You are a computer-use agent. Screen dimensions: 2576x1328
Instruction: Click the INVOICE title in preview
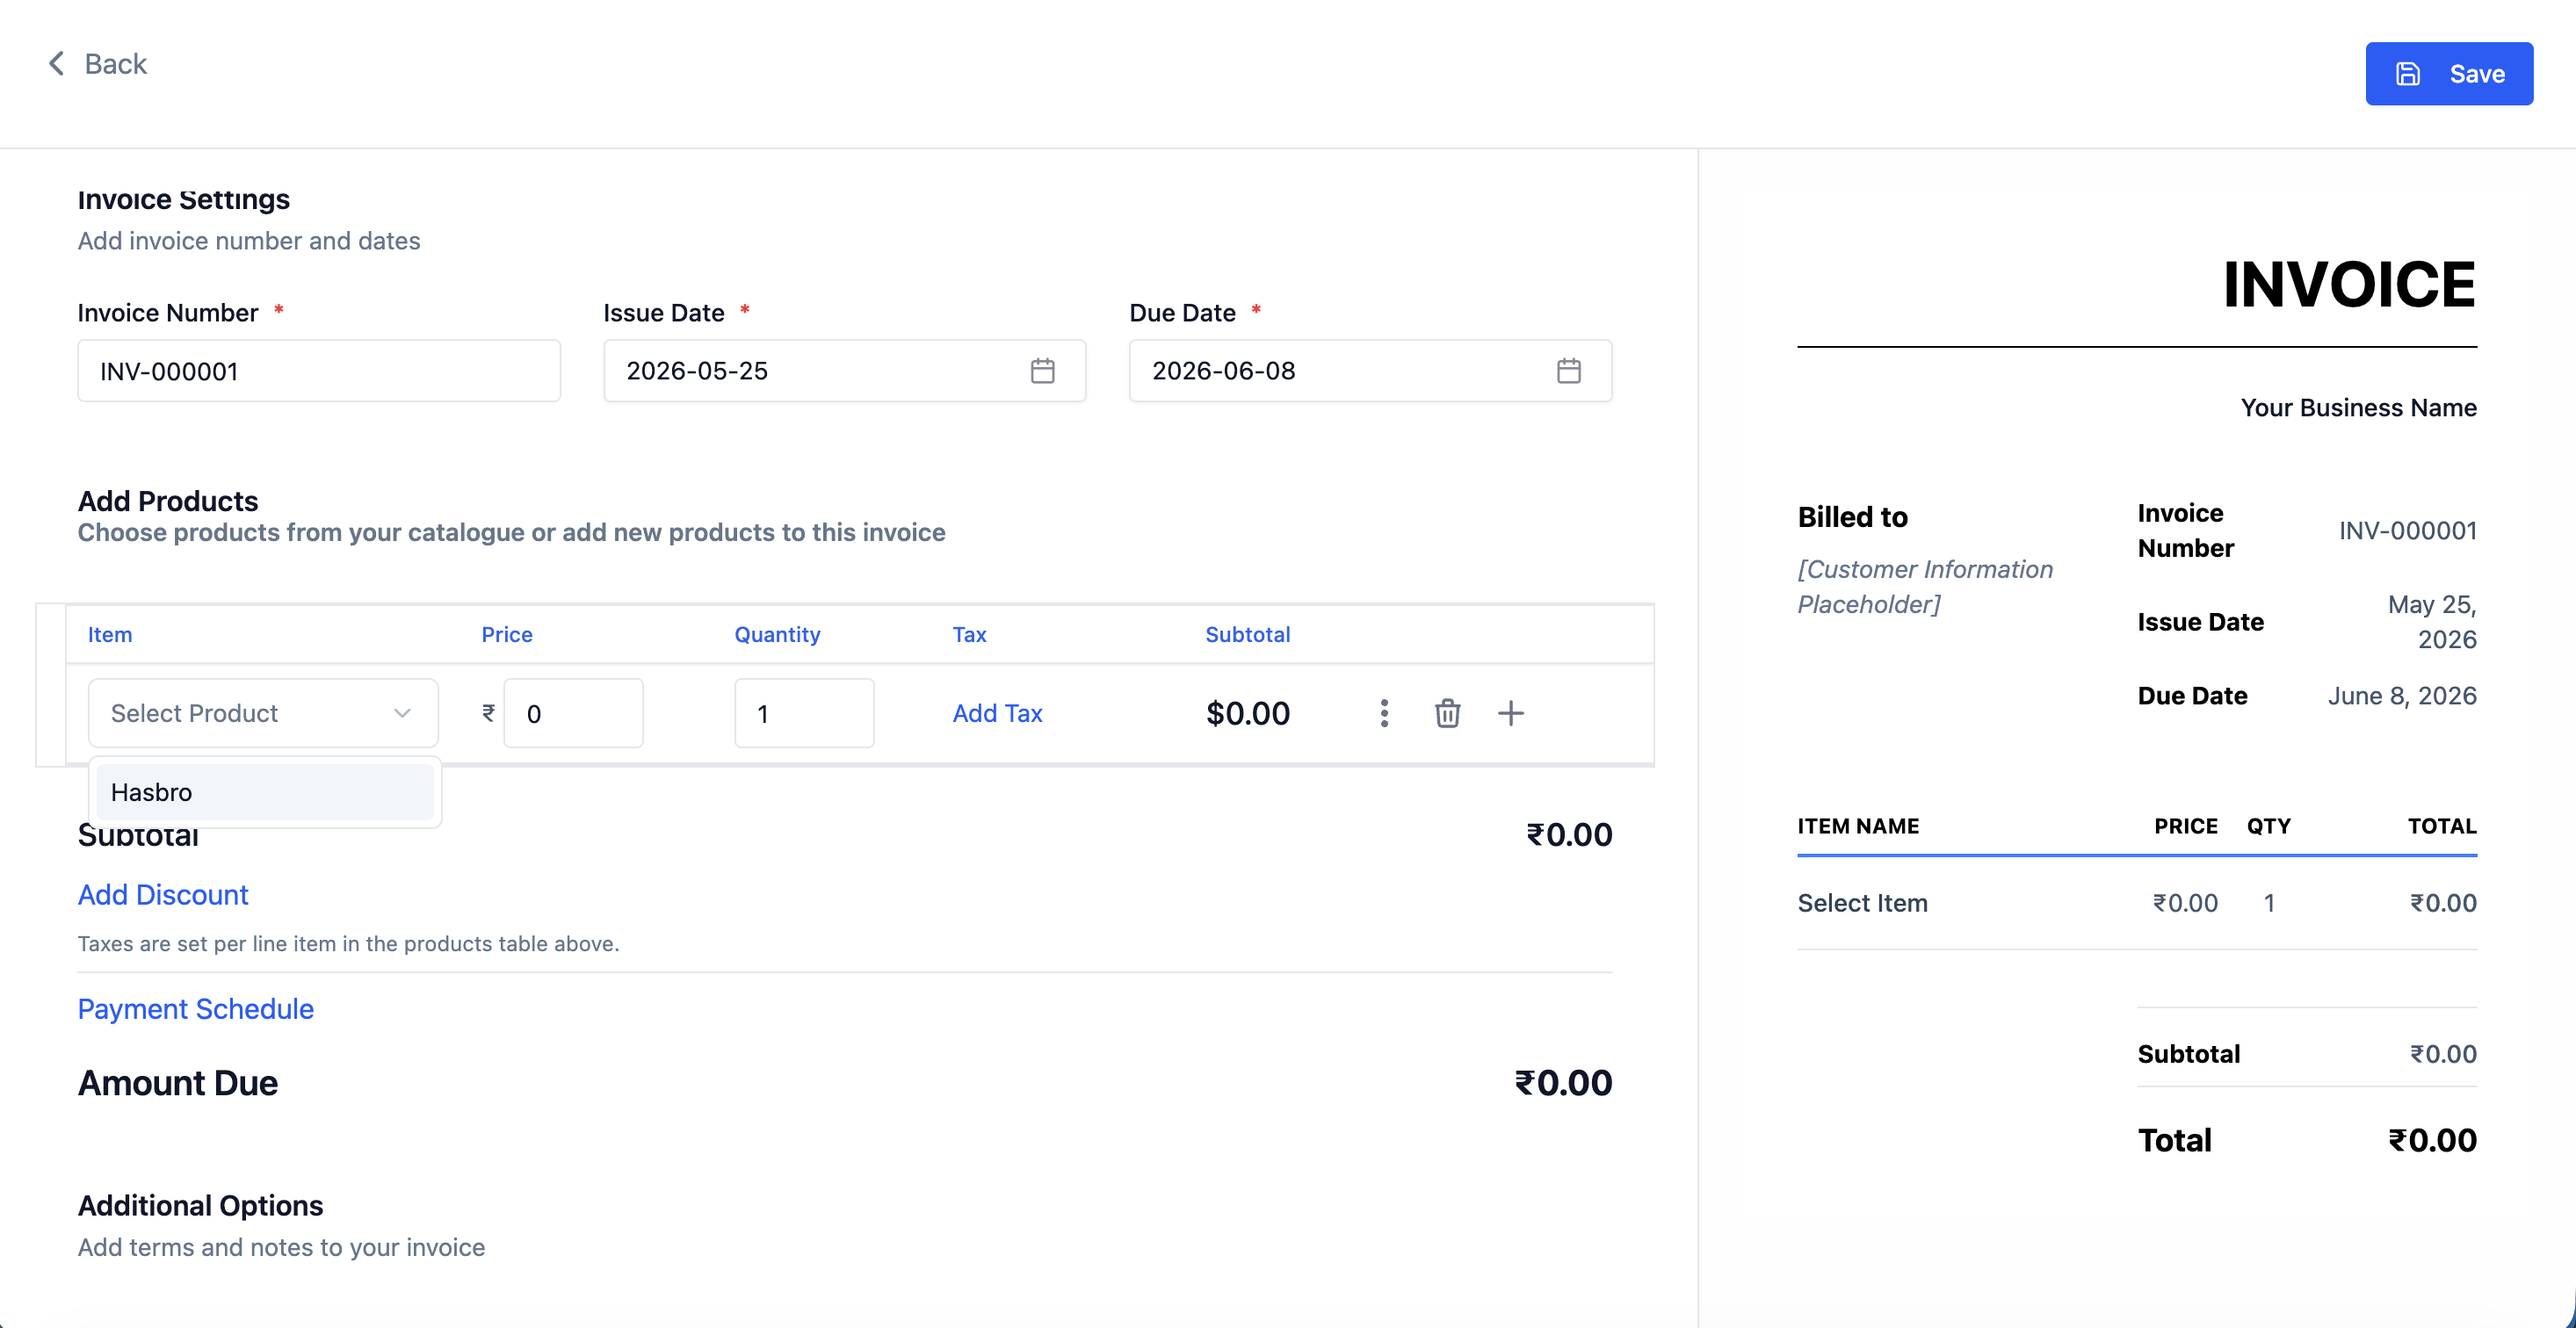coord(2349,284)
